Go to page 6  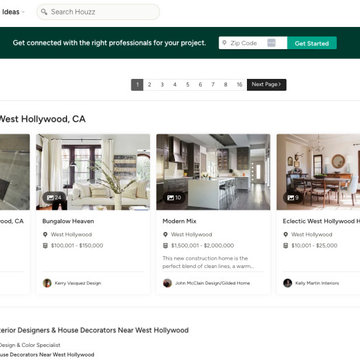tap(200, 85)
